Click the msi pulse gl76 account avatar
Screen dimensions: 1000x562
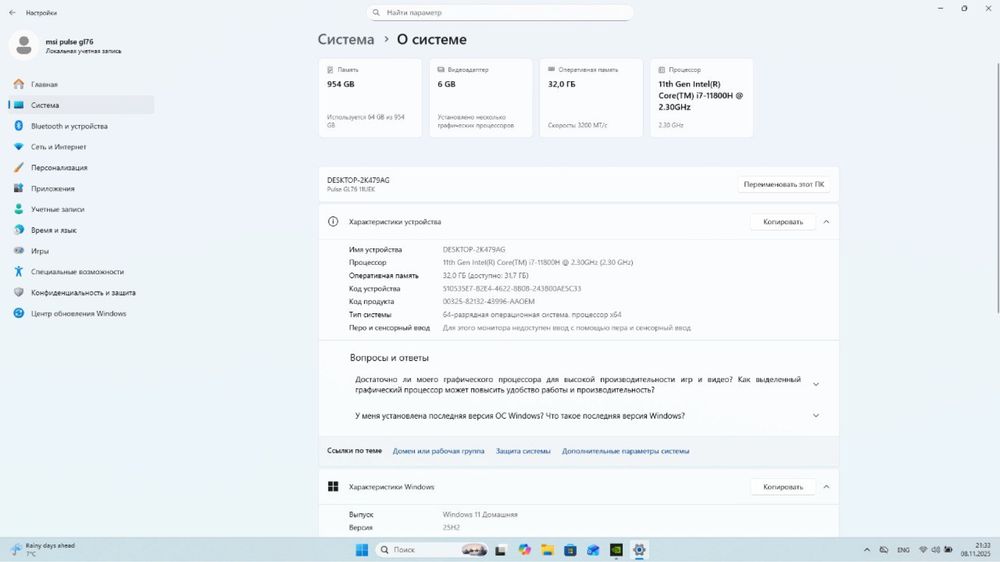pyautogui.click(x=24, y=45)
